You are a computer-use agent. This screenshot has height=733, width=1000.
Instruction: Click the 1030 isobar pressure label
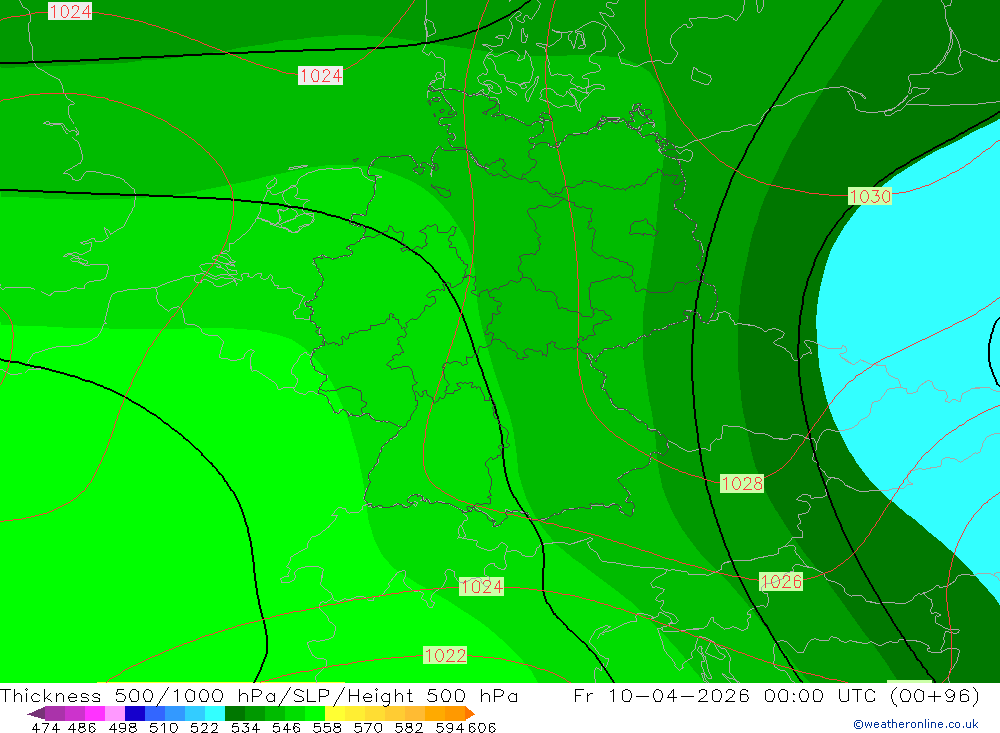point(869,196)
